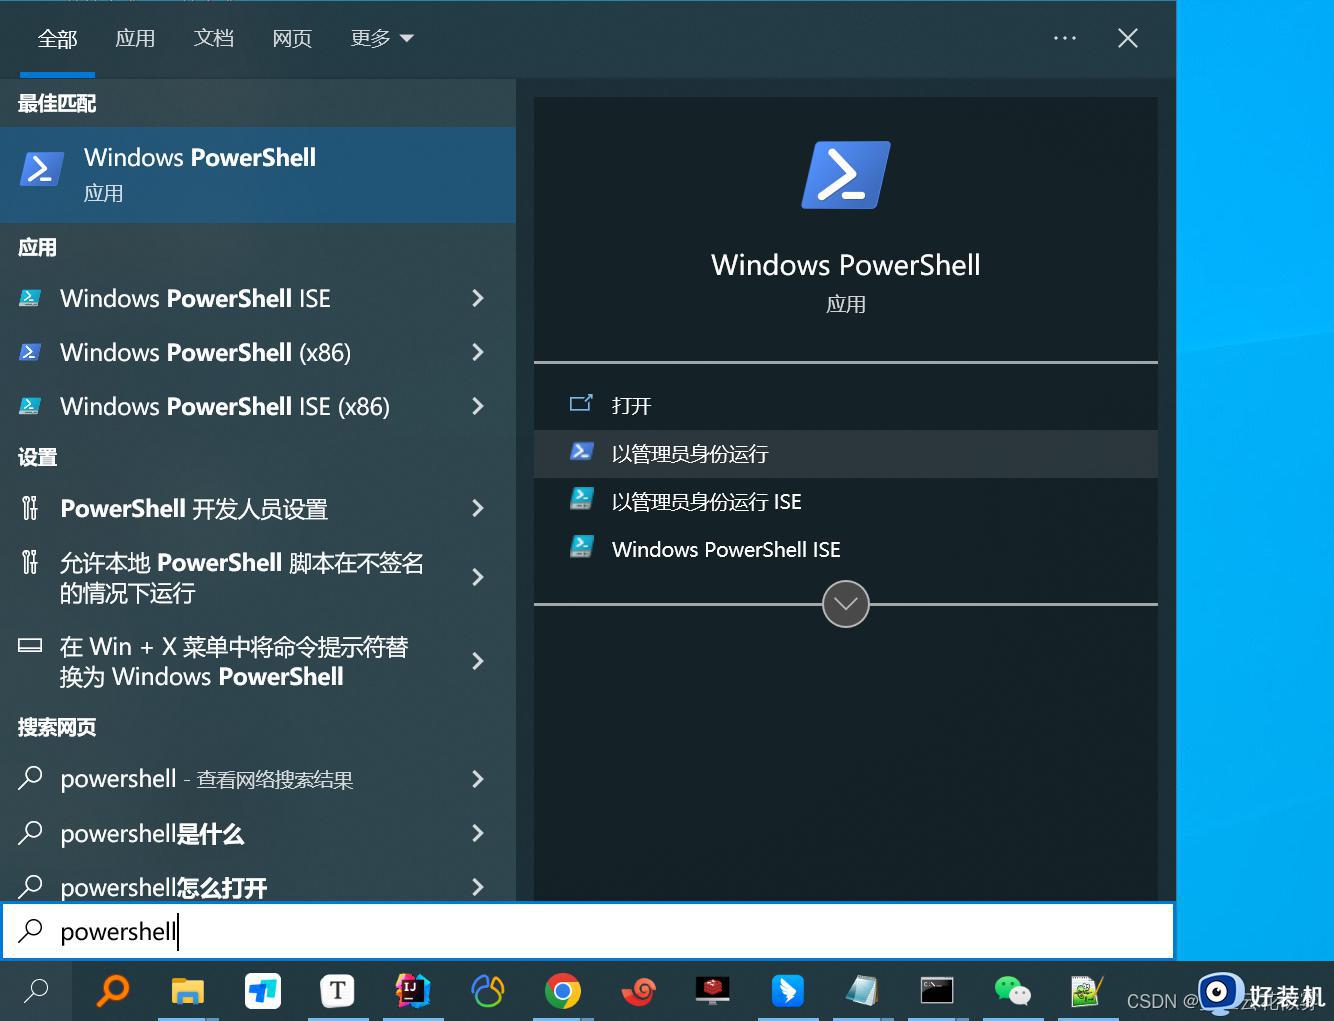Screen dimensions: 1334x1021
Task: Click the PowerShell 开发人员设置 settings icon
Action: [x=30, y=508]
